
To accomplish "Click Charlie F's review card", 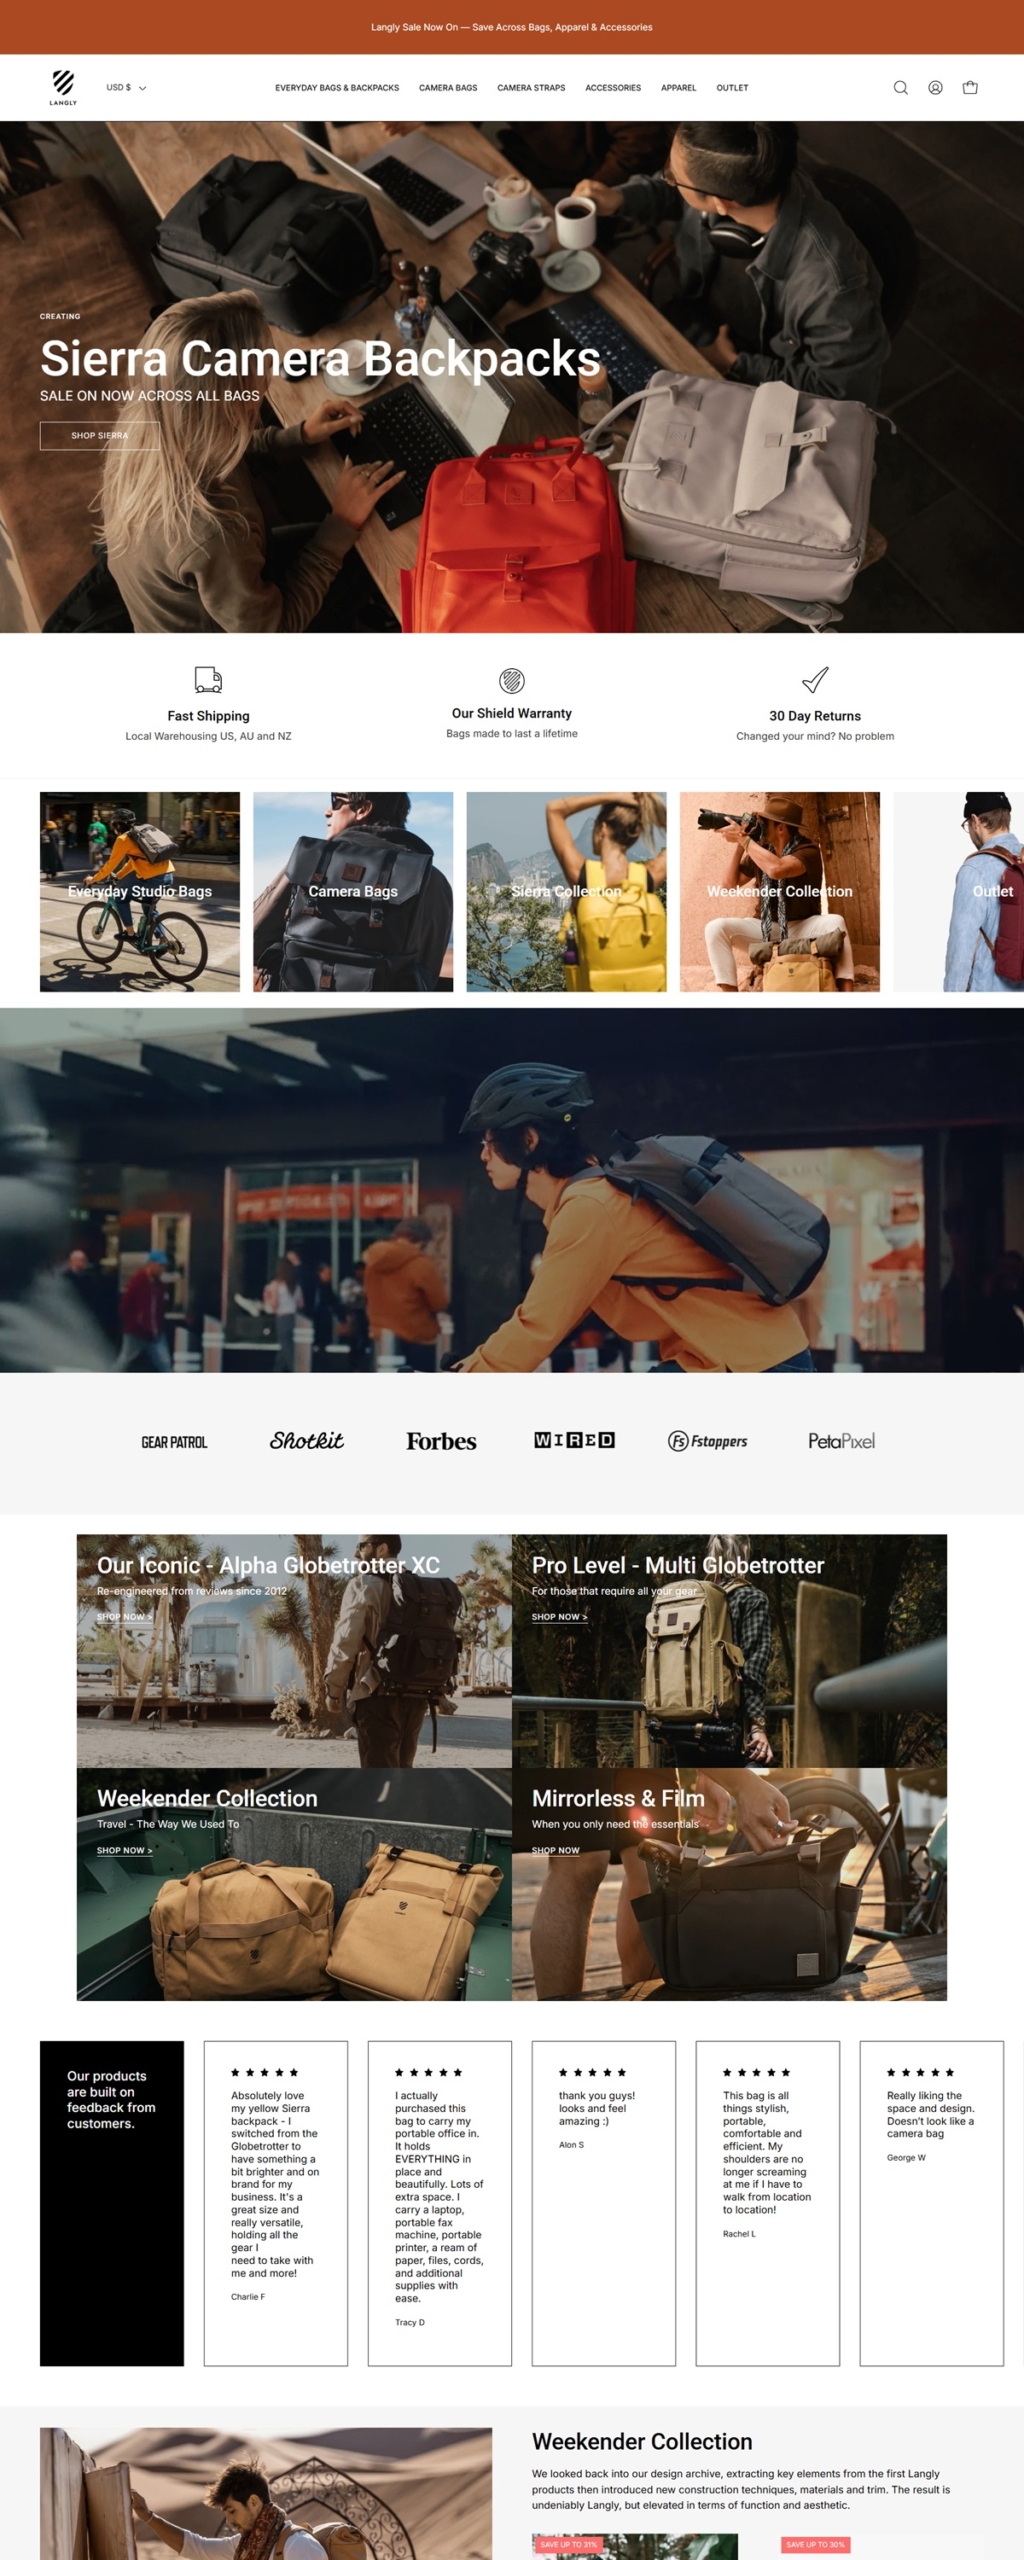I will point(276,2203).
